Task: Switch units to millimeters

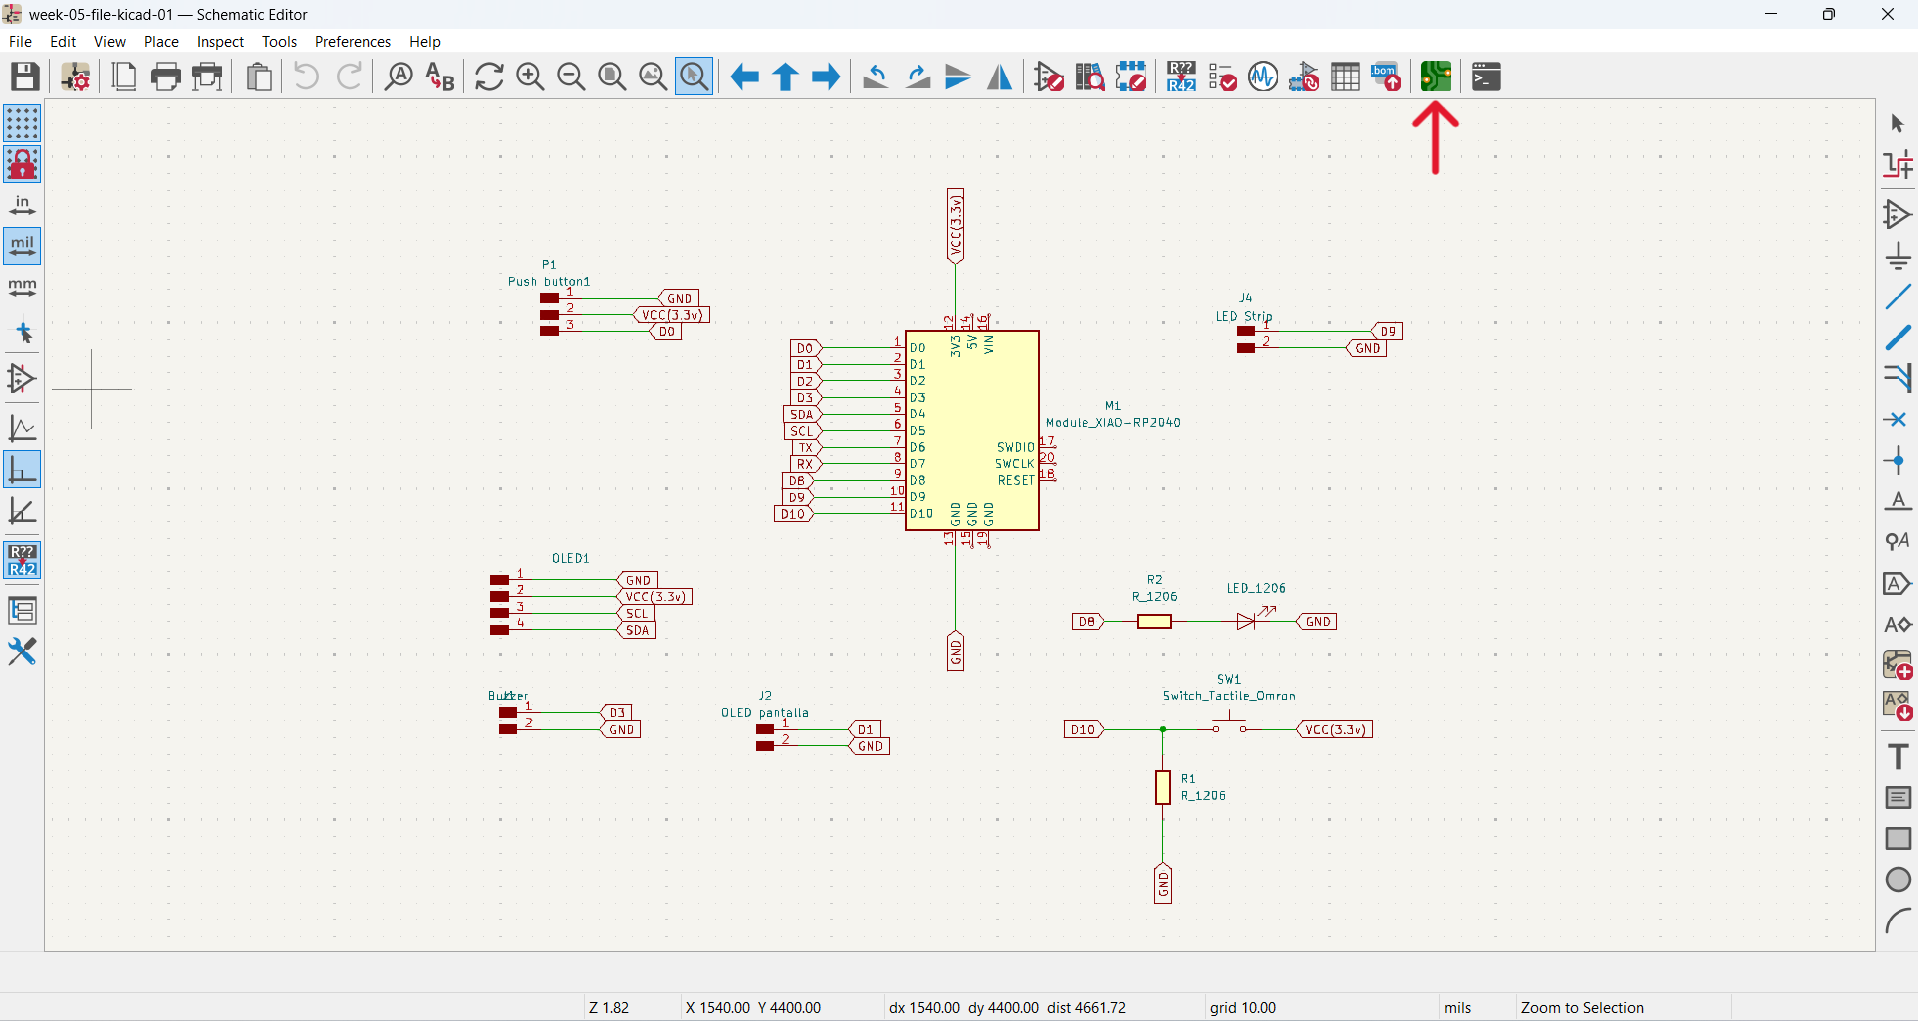Action: coord(22,287)
